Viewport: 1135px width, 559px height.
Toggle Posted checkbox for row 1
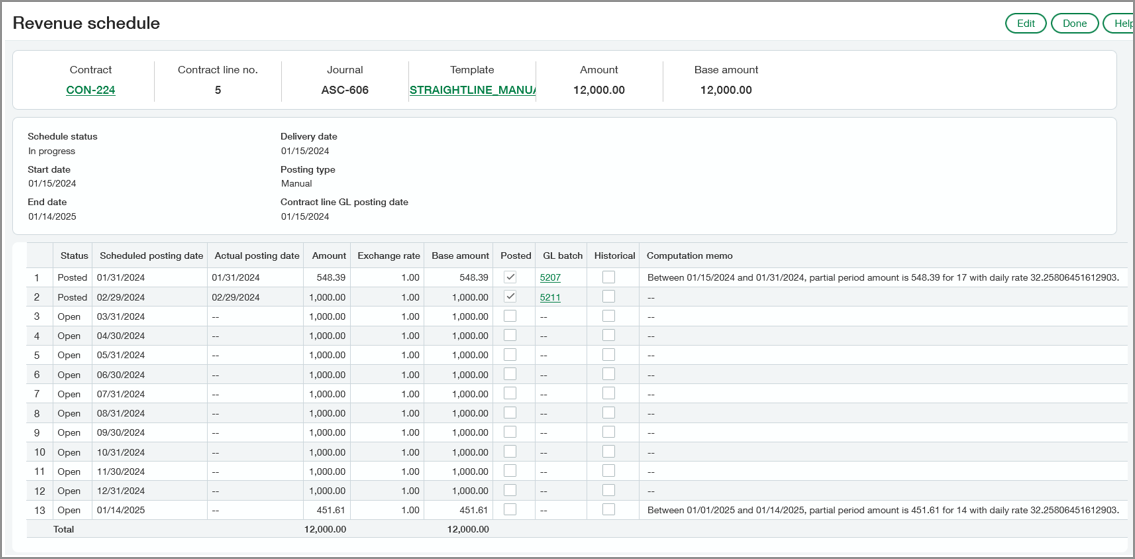[510, 277]
